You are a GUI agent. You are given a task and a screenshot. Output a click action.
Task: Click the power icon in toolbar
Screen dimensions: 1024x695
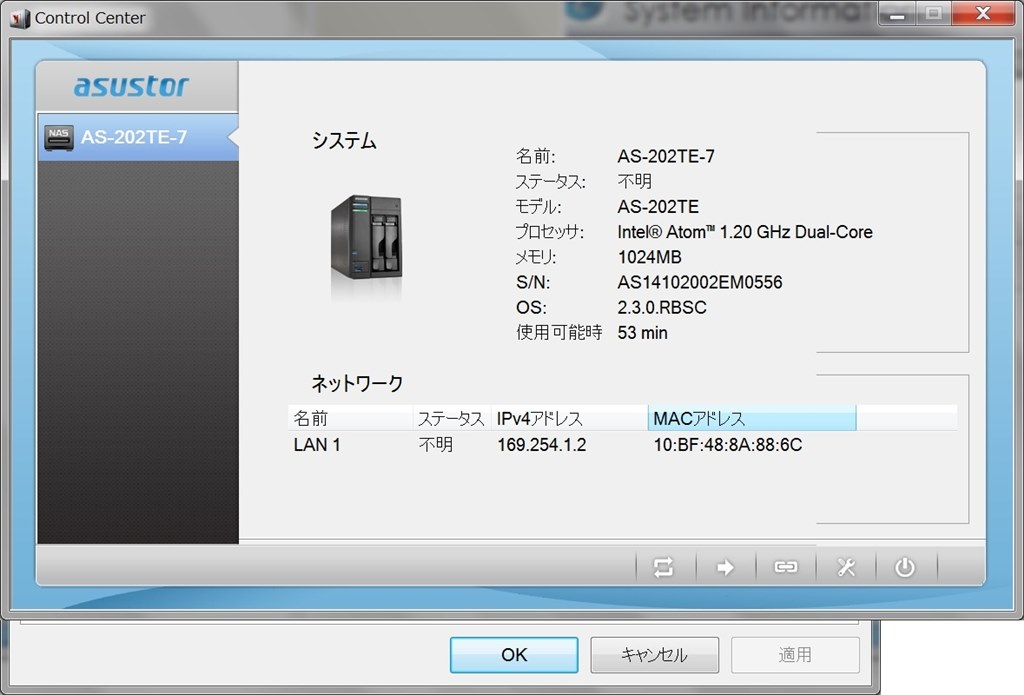coord(904,567)
